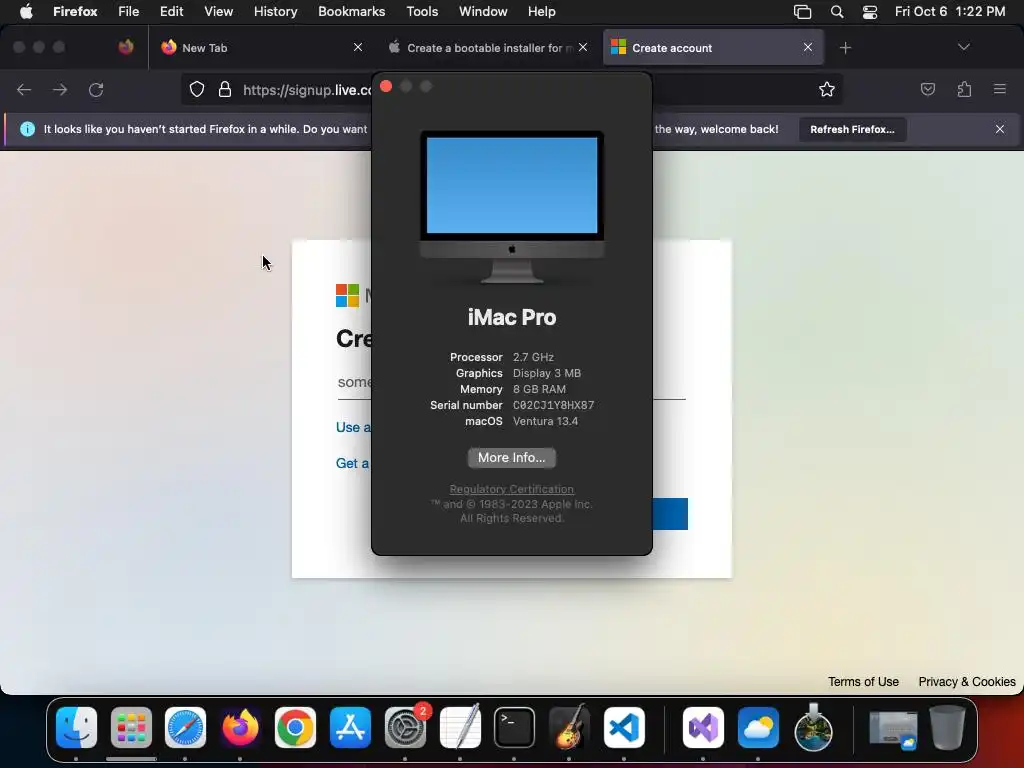
Task: Dismiss the Firefox notification bar
Action: [x=1000, y=129]
